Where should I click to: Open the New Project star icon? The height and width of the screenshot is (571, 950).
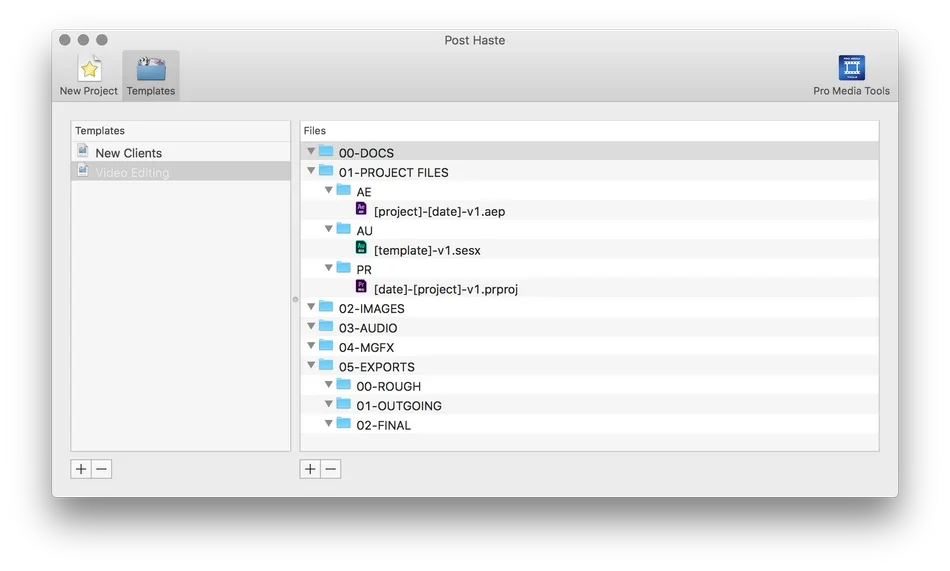pos(89,68)
